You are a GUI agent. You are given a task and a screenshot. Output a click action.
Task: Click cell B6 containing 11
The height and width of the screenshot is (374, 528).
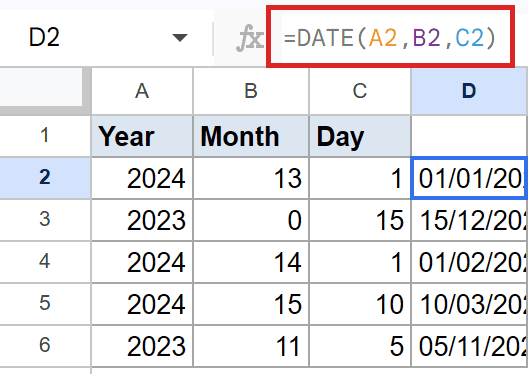[x=251, y=346]
